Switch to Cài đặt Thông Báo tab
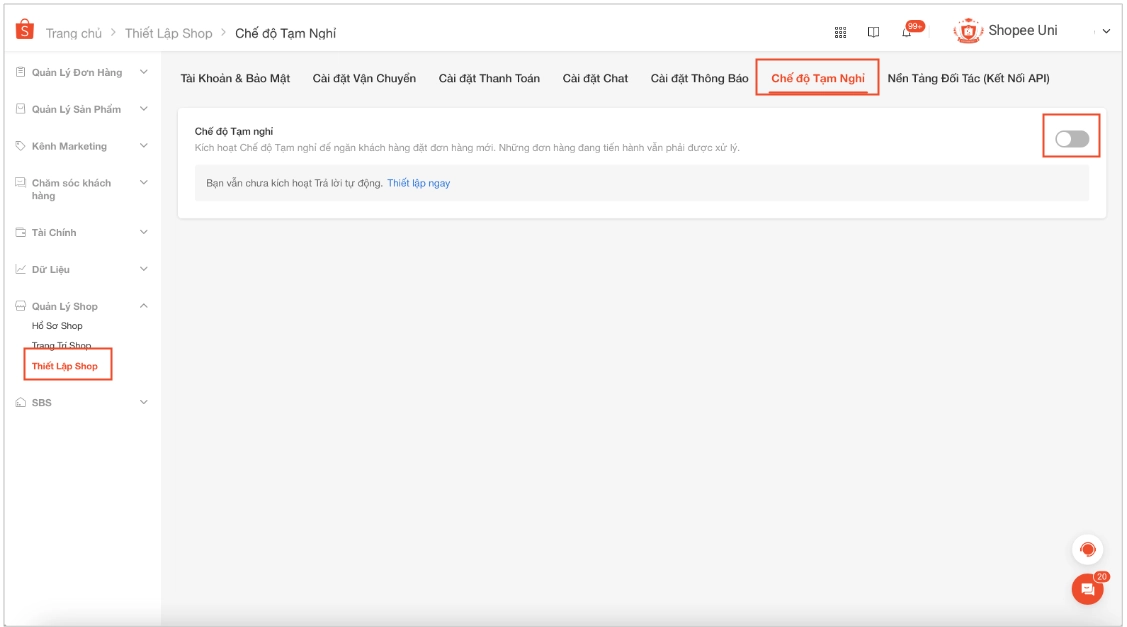1127x627 pixels. 699,78
